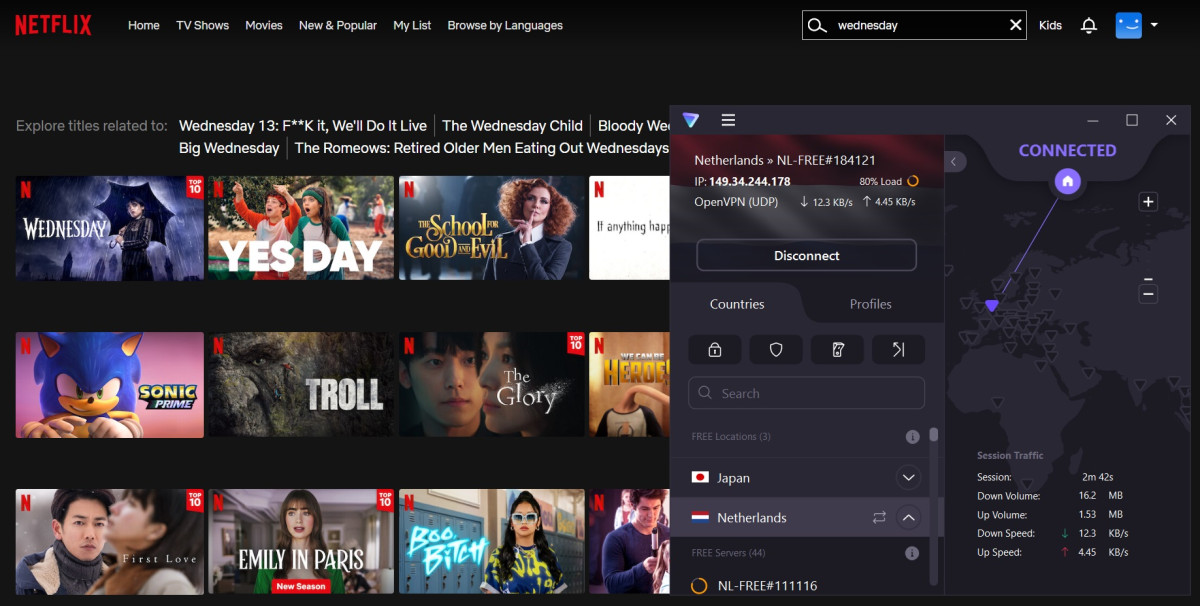Image resolution: width=1200 pixels, height=606 pixels.
Task: Click the 80% Load indicator
Action: tap(888, 182)
